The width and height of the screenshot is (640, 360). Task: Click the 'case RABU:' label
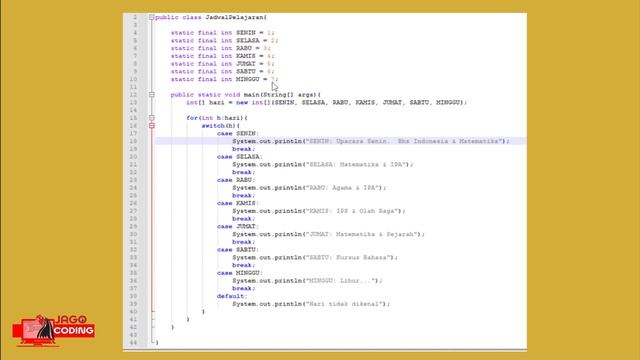[236, 180]
